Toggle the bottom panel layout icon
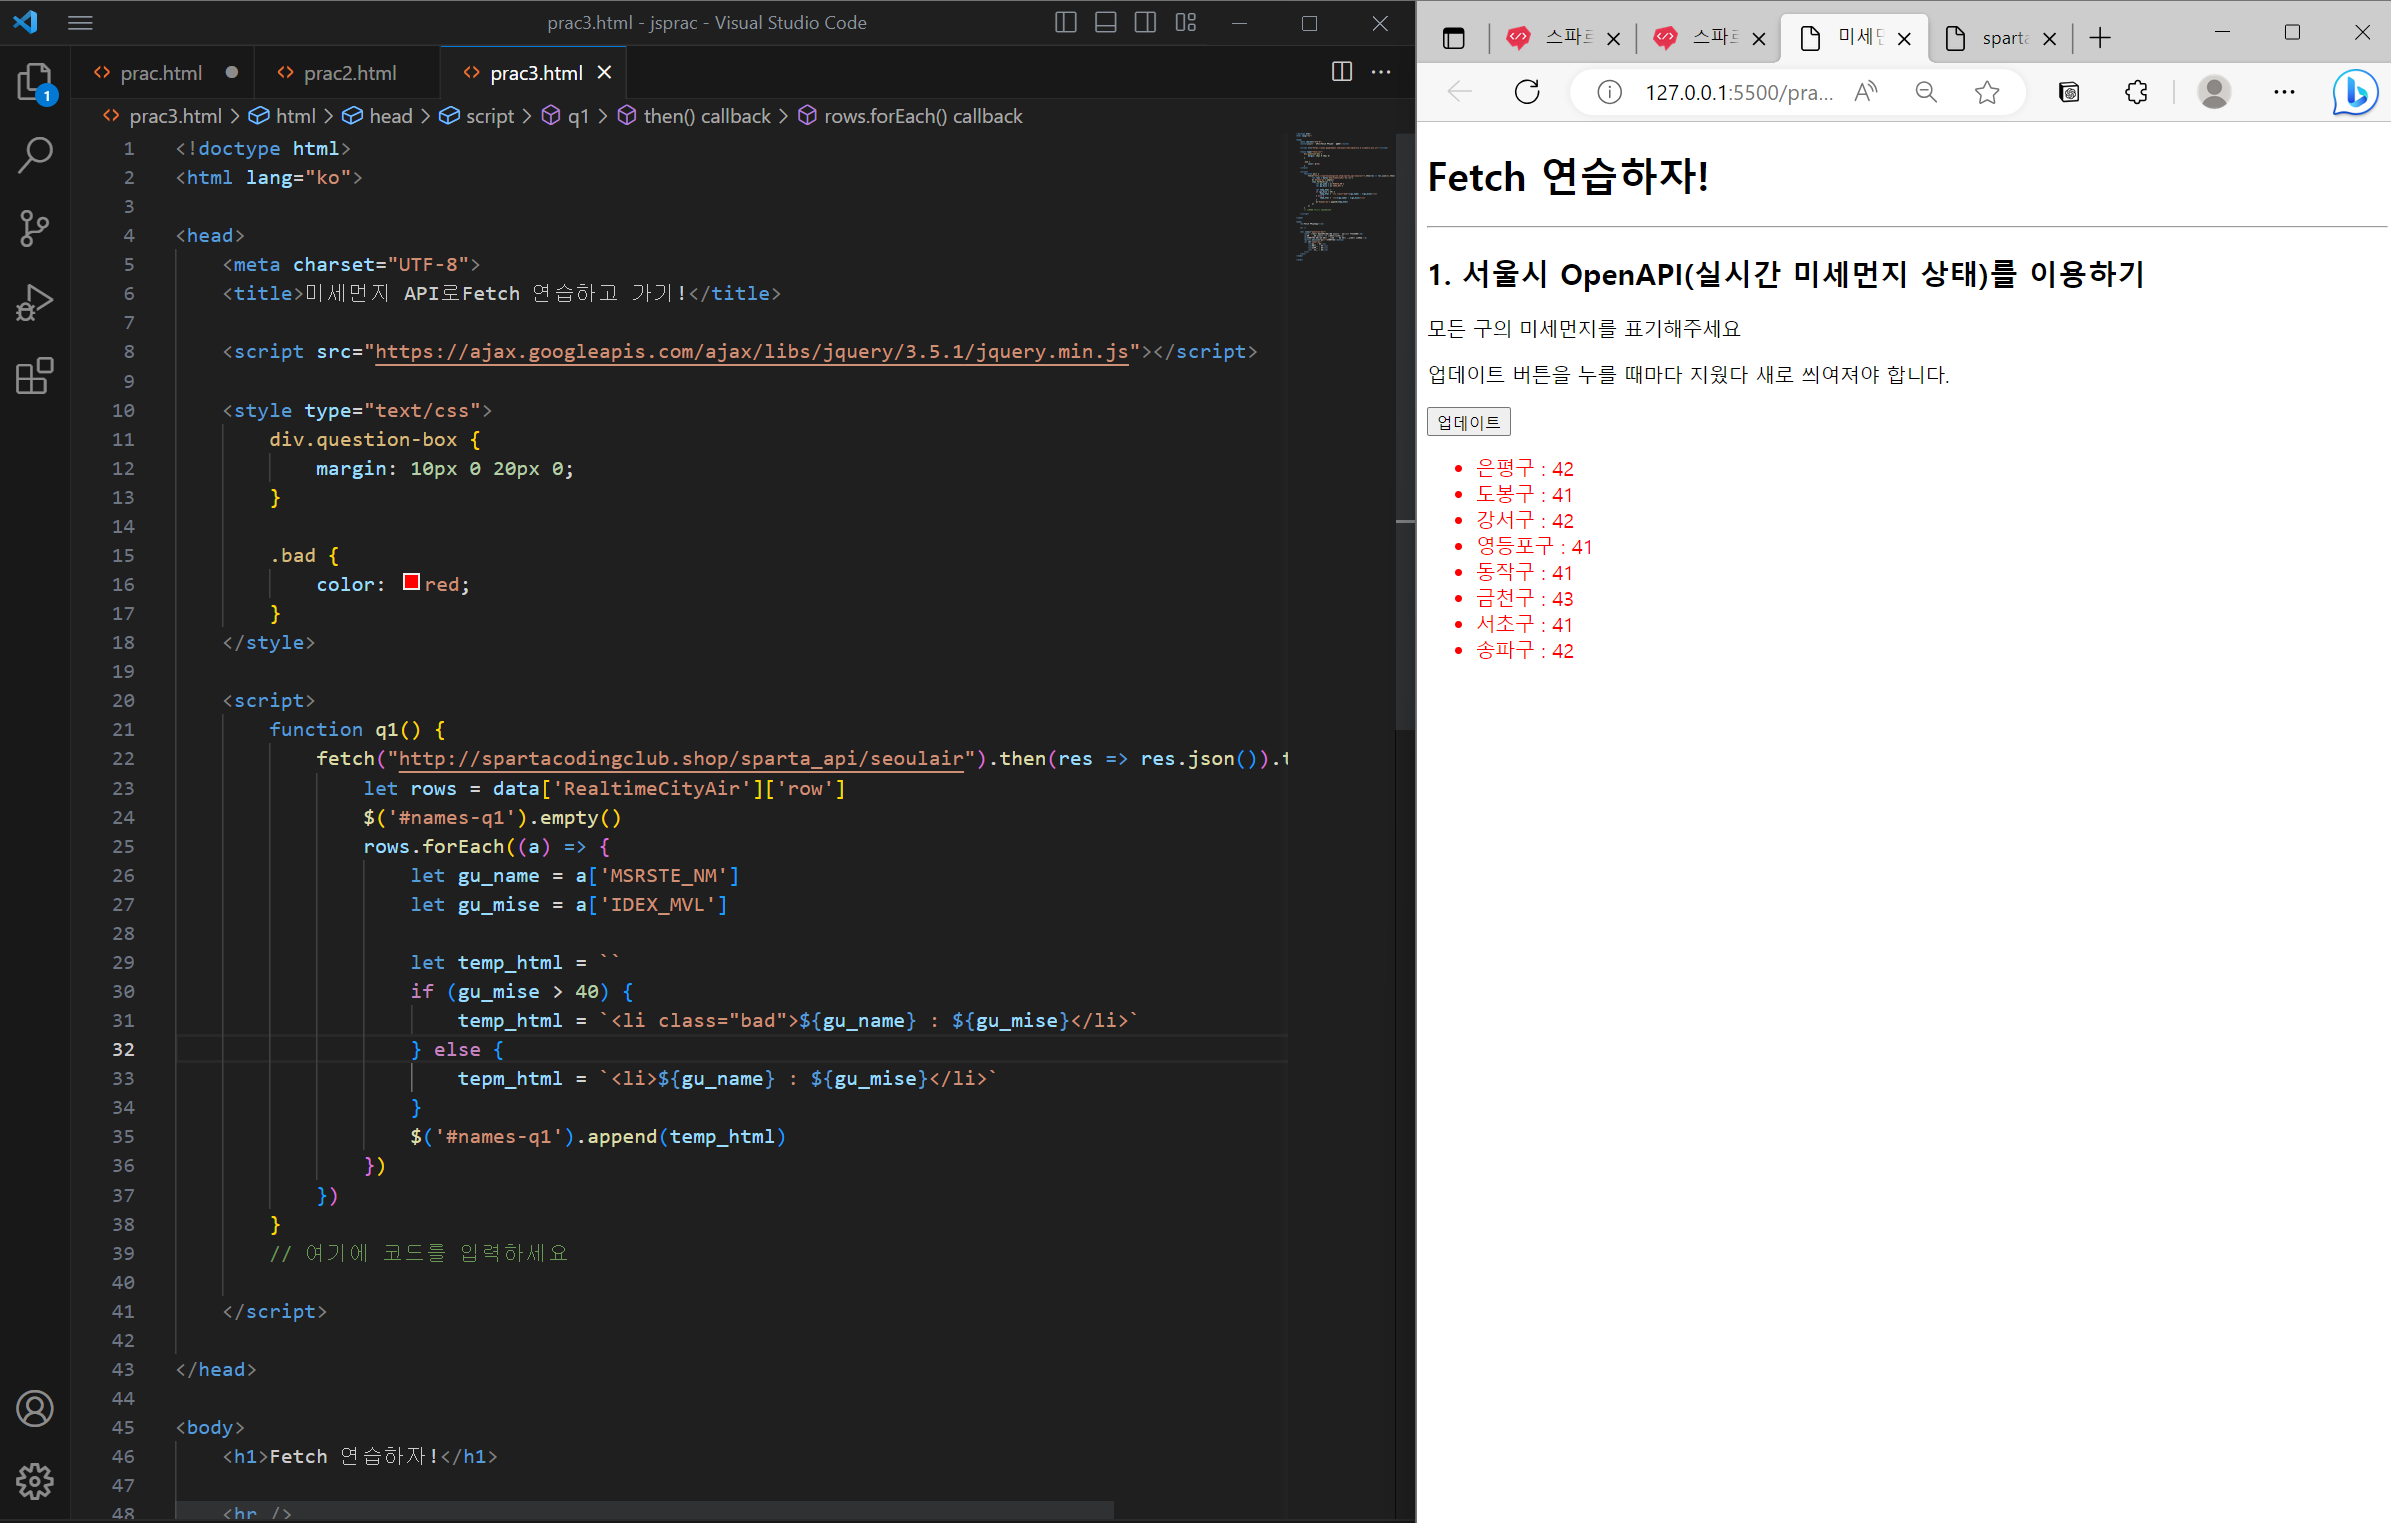The height and width of the screenshot is (1523, 2391). 1106,22
